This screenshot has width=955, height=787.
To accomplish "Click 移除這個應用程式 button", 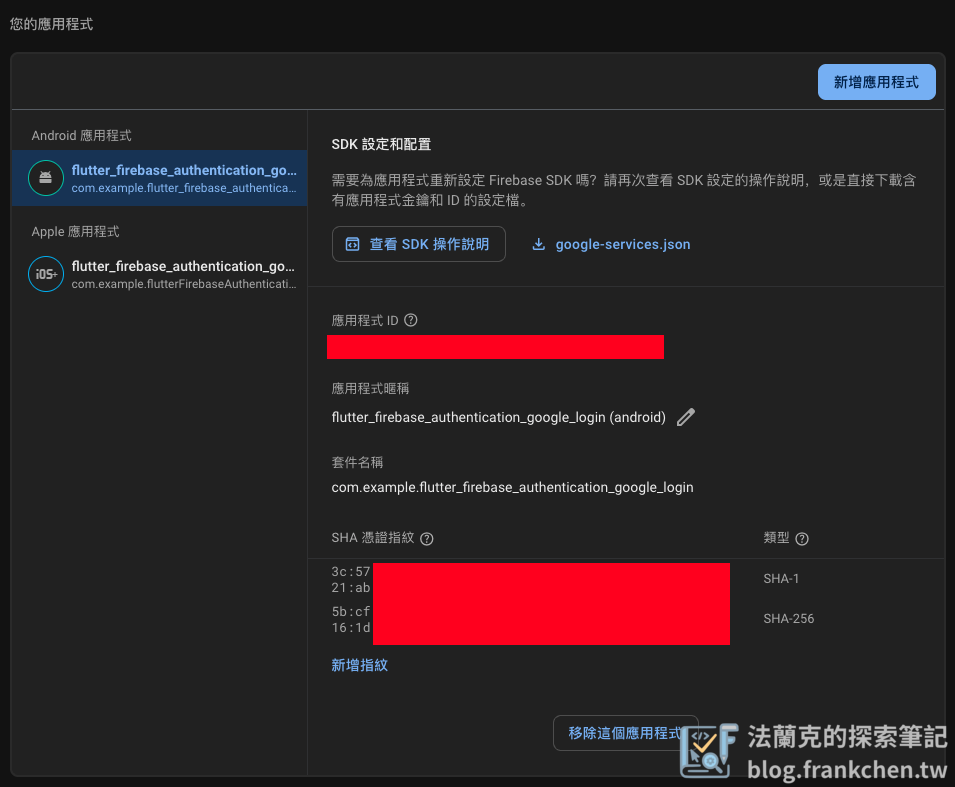I will click(626, 733).
